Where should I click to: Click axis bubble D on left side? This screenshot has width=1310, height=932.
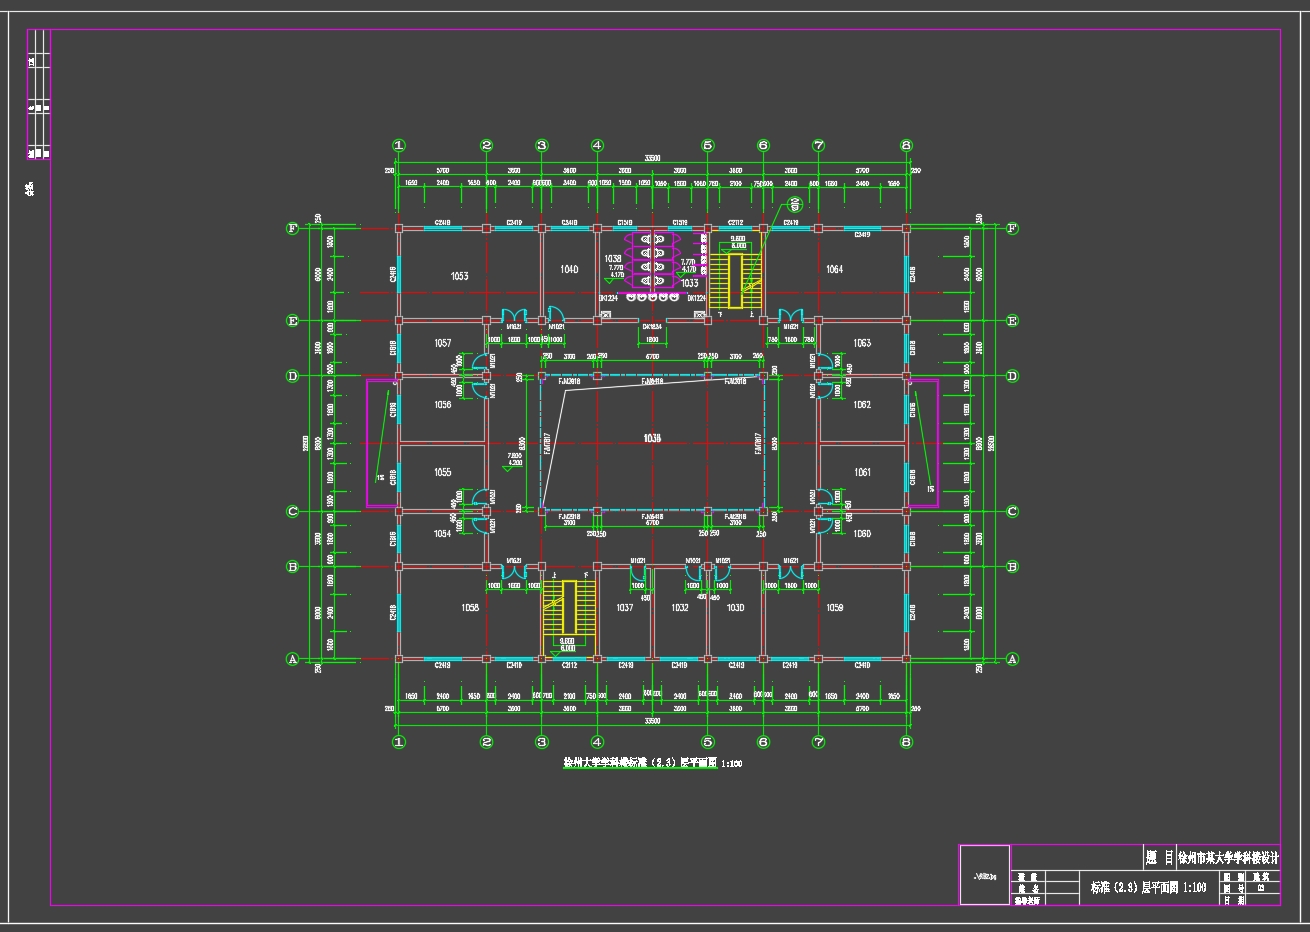coord(292,376)
